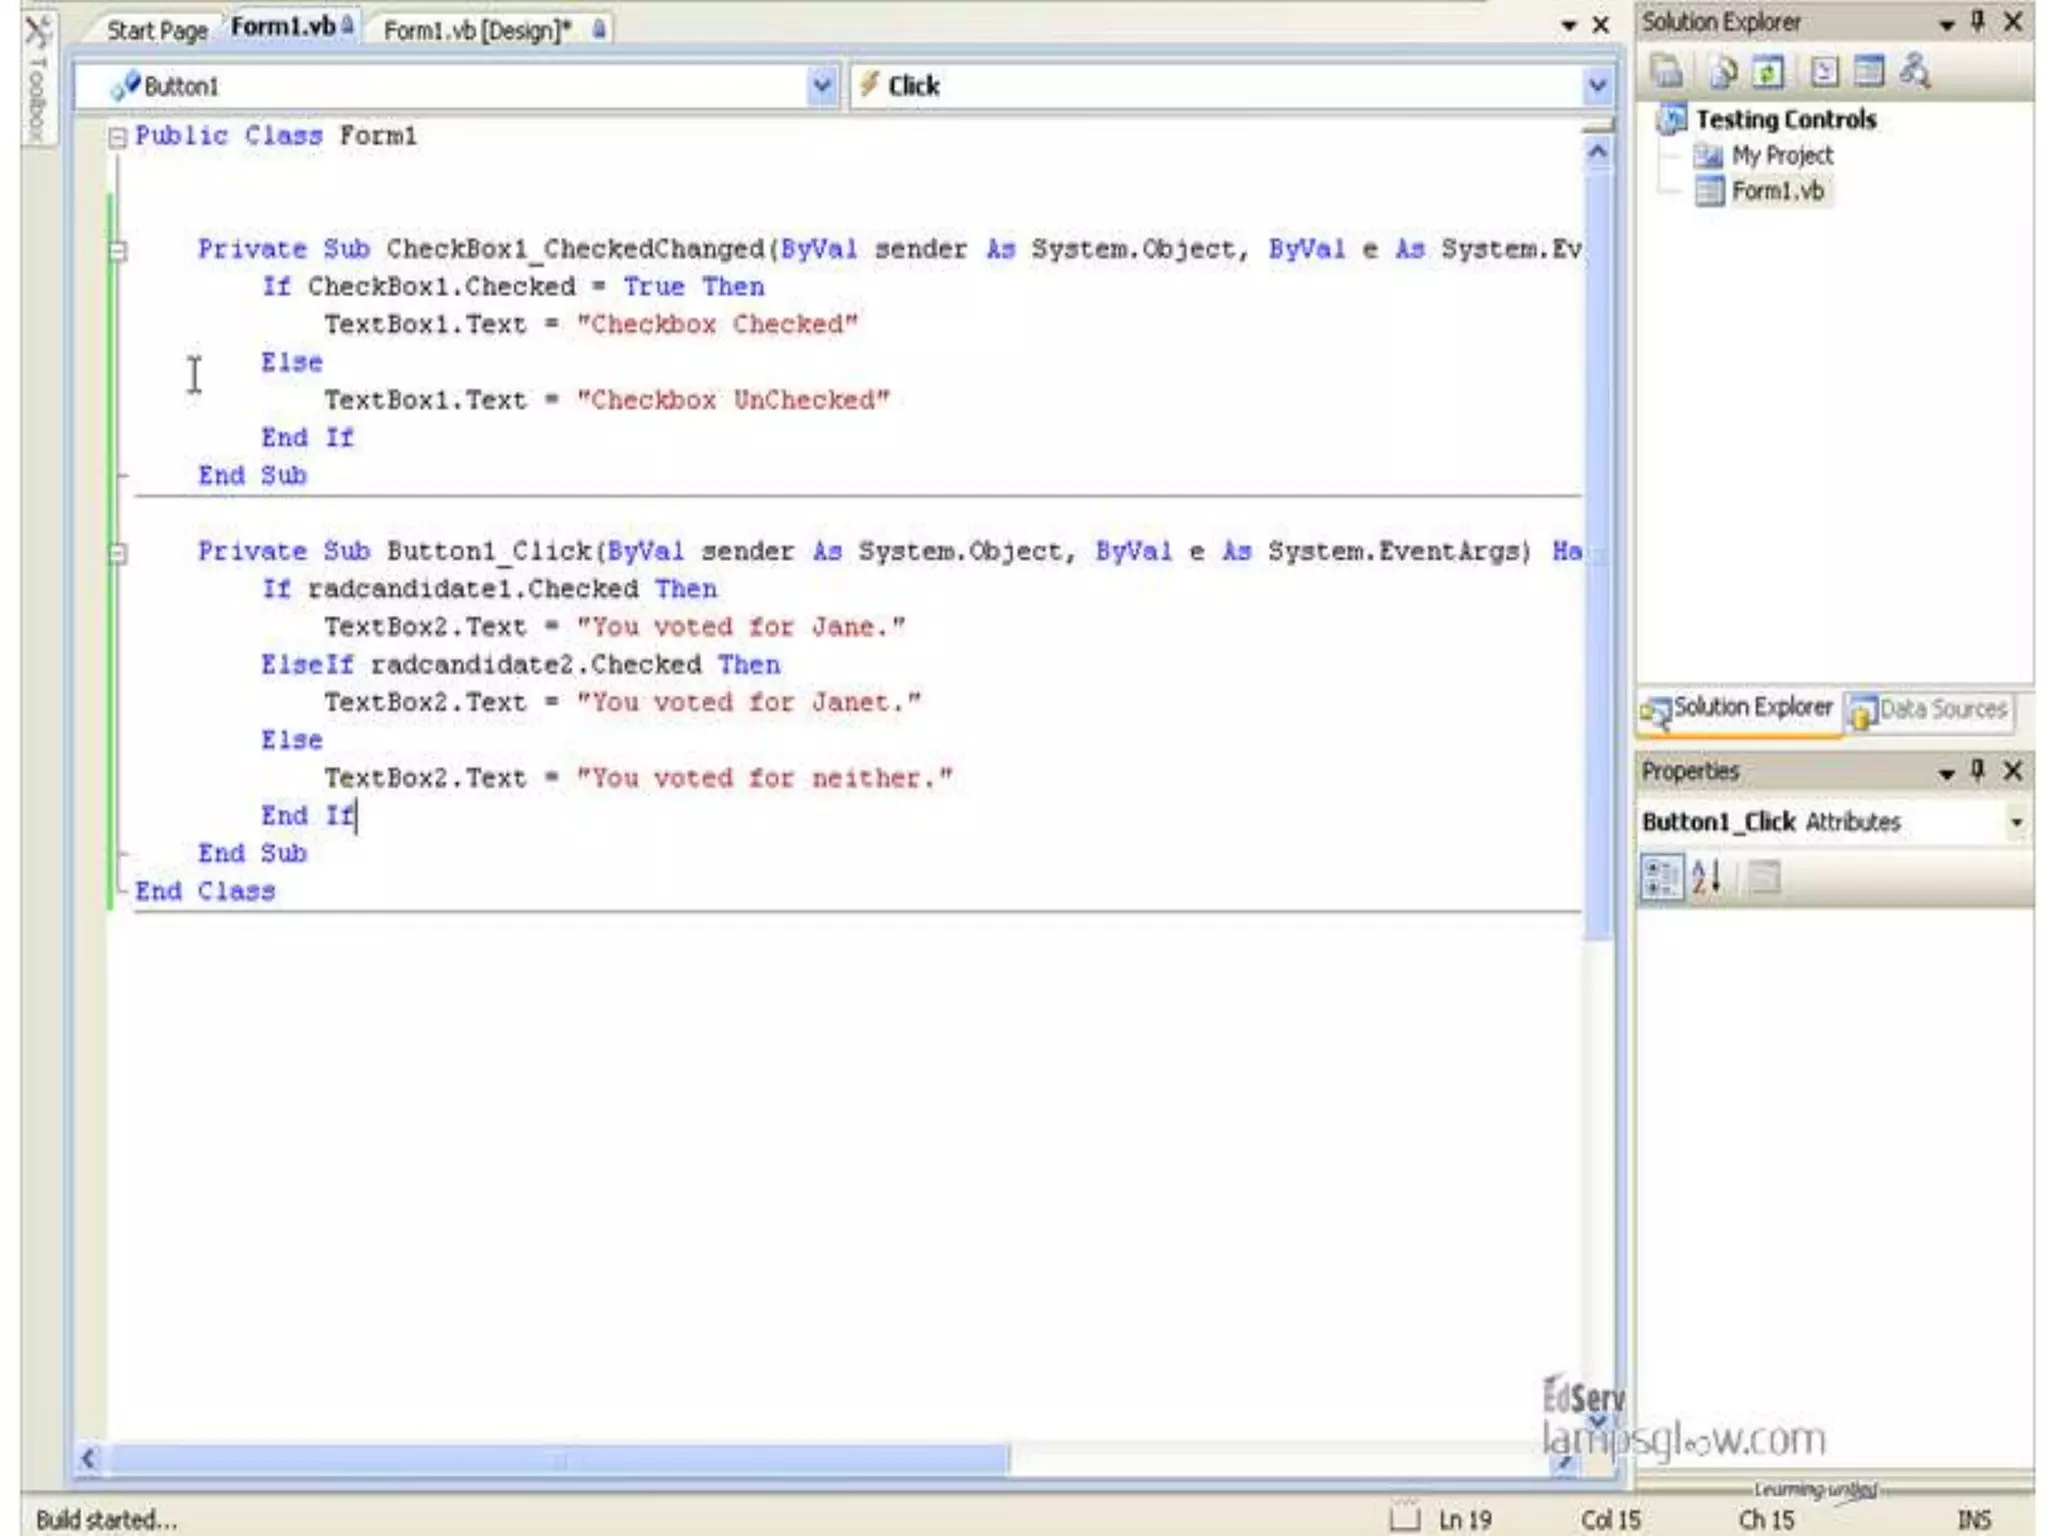Viewport: 2048px width, 1536px height.
Task: Click ElseIf radcandidate2.Checked Then line
Action: click(x=521, y=665)
